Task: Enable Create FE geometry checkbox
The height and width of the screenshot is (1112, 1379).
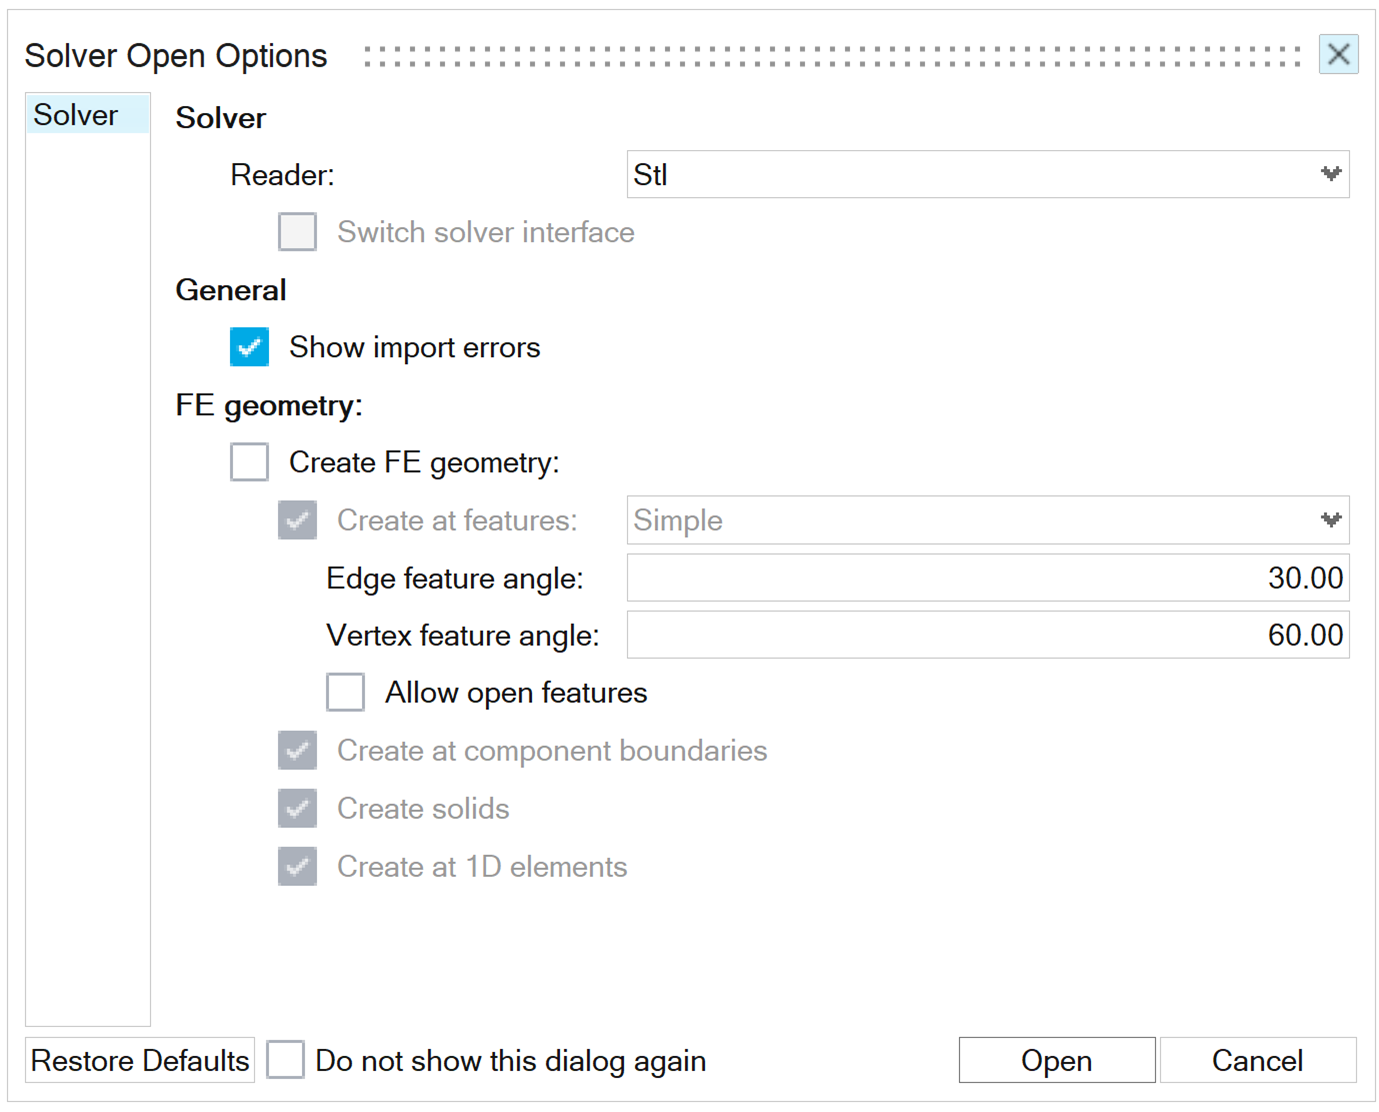Action: point(249,462)
